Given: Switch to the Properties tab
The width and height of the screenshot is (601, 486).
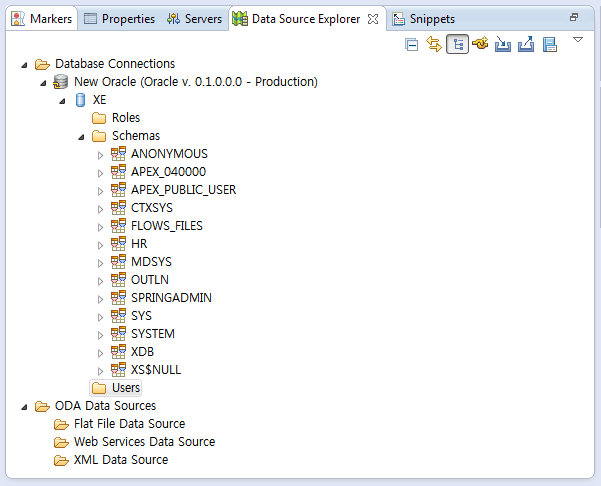Looking at the screenshot, I should point(119,19).
